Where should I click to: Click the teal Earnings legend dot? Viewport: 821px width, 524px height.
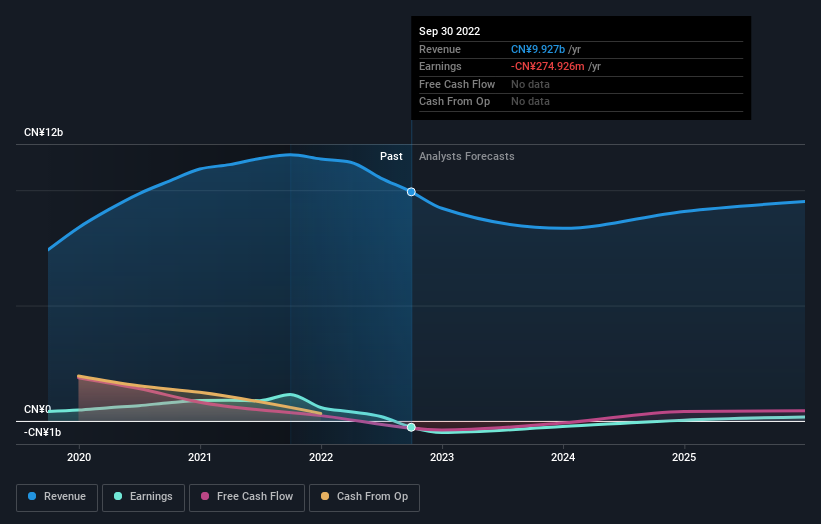click(x=118, y=496)
